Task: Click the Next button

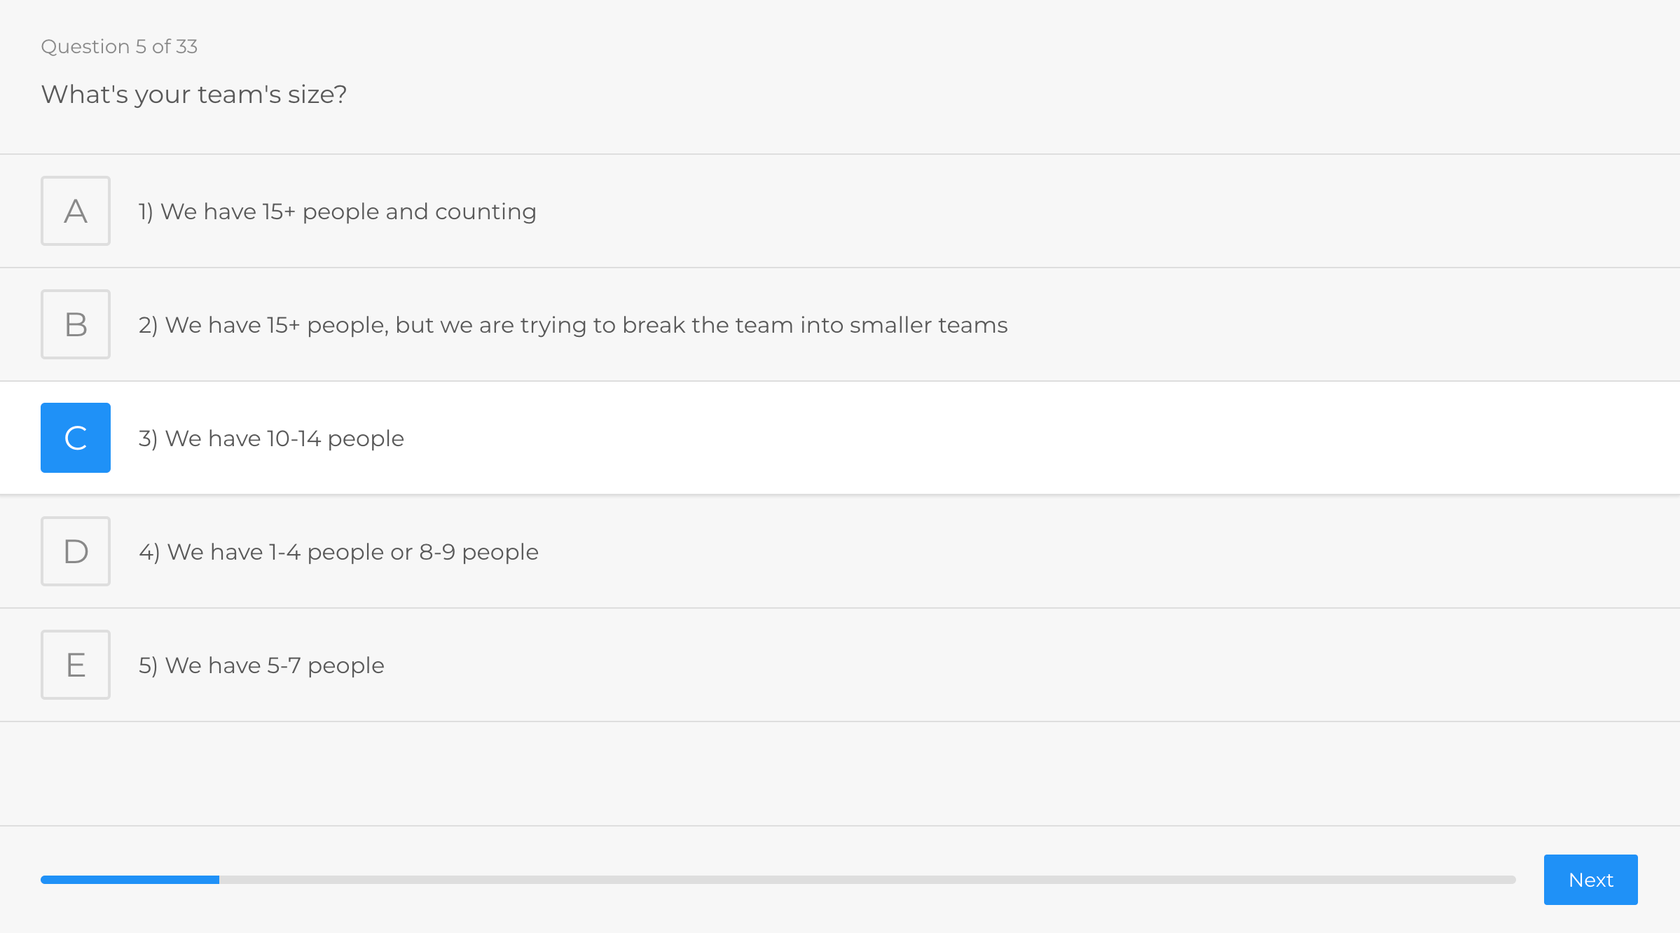Action: [1590, 879]
